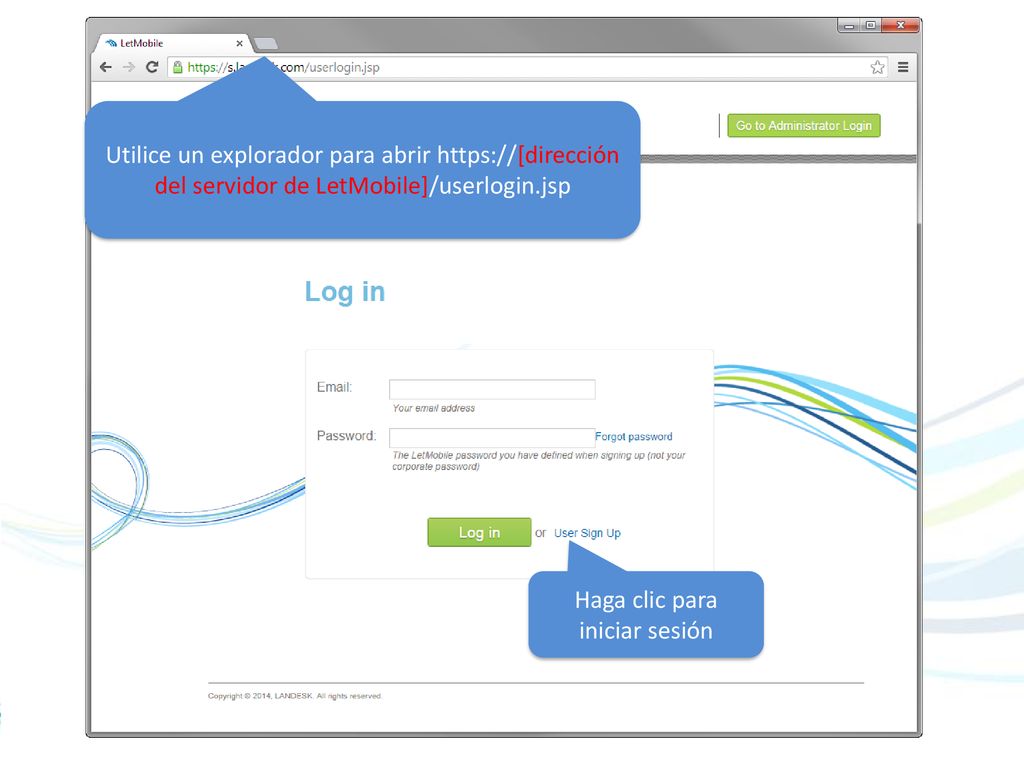
Task: Click the Copyright 2014 LANDESK footer text
Action: 295,696
